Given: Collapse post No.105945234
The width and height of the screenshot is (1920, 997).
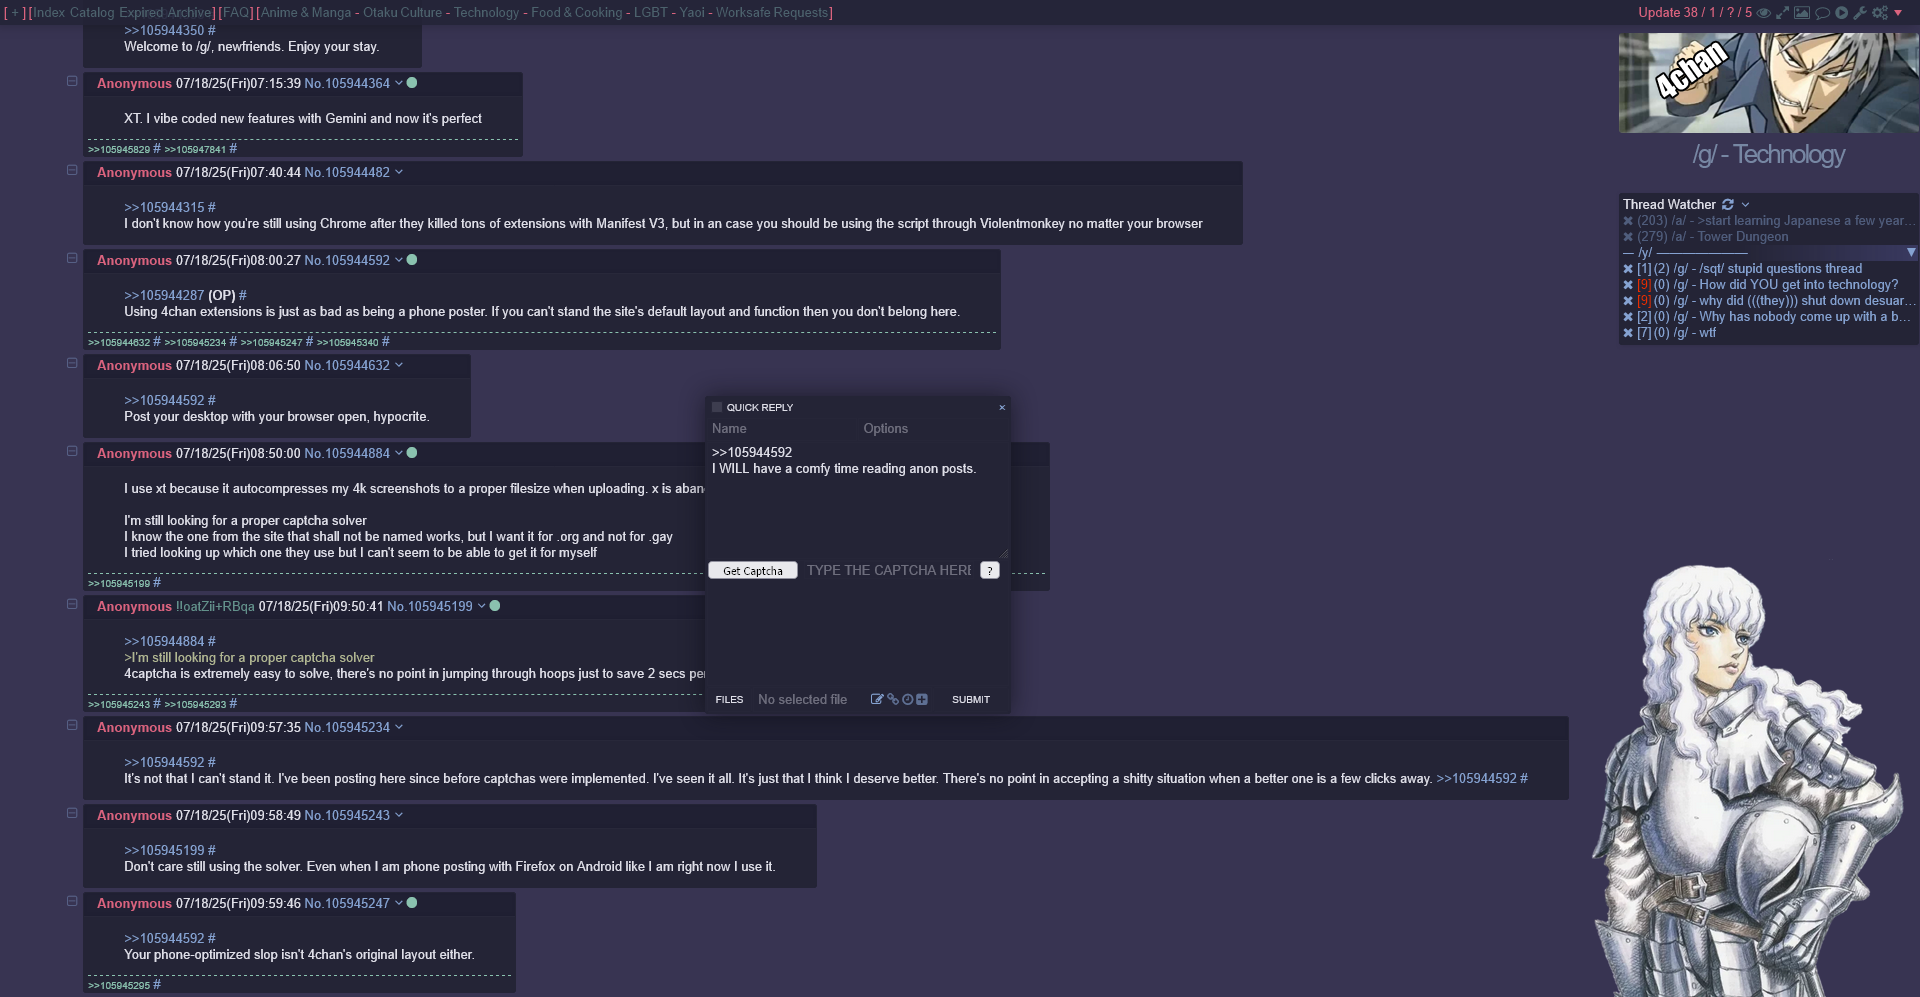Looking at the screenshot, I should pyautogui.click(x=72, y=725).
